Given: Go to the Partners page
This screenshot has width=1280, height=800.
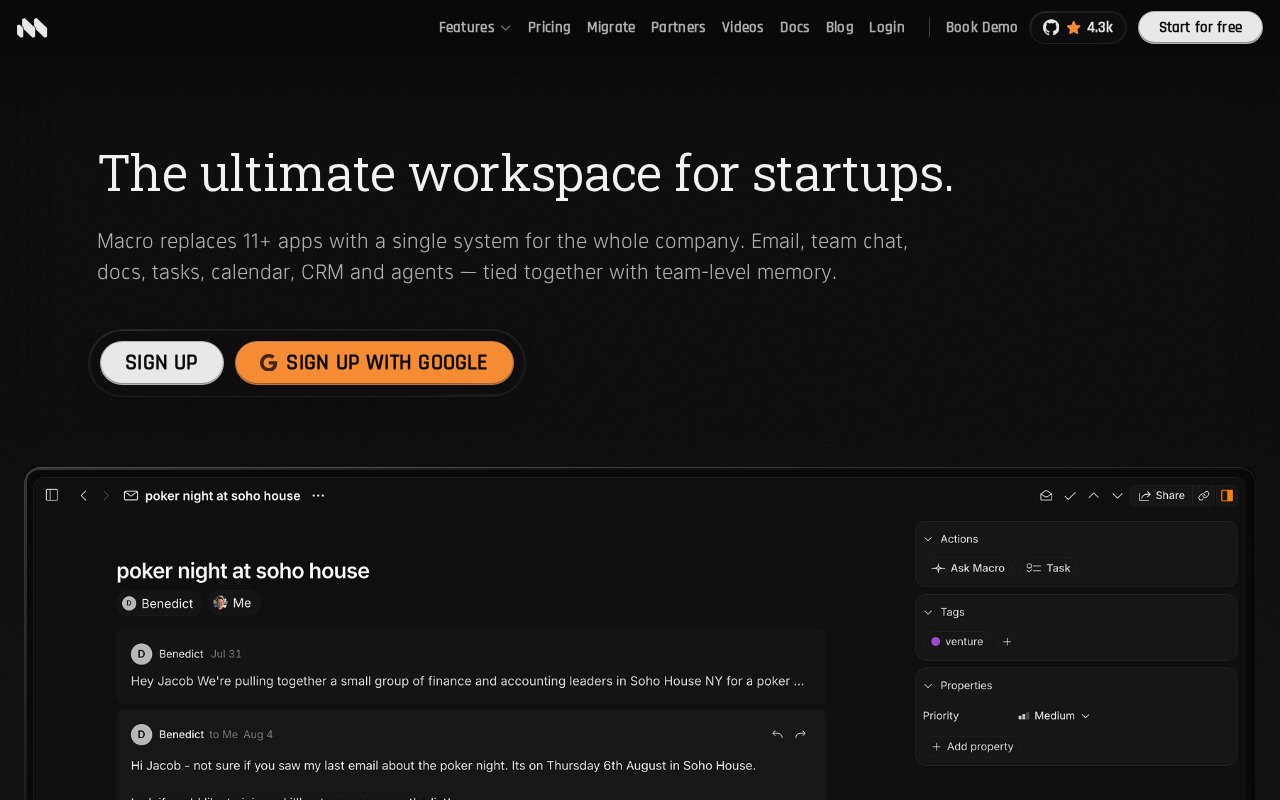Looking at the screenshot, I should (x=678, y=27).
